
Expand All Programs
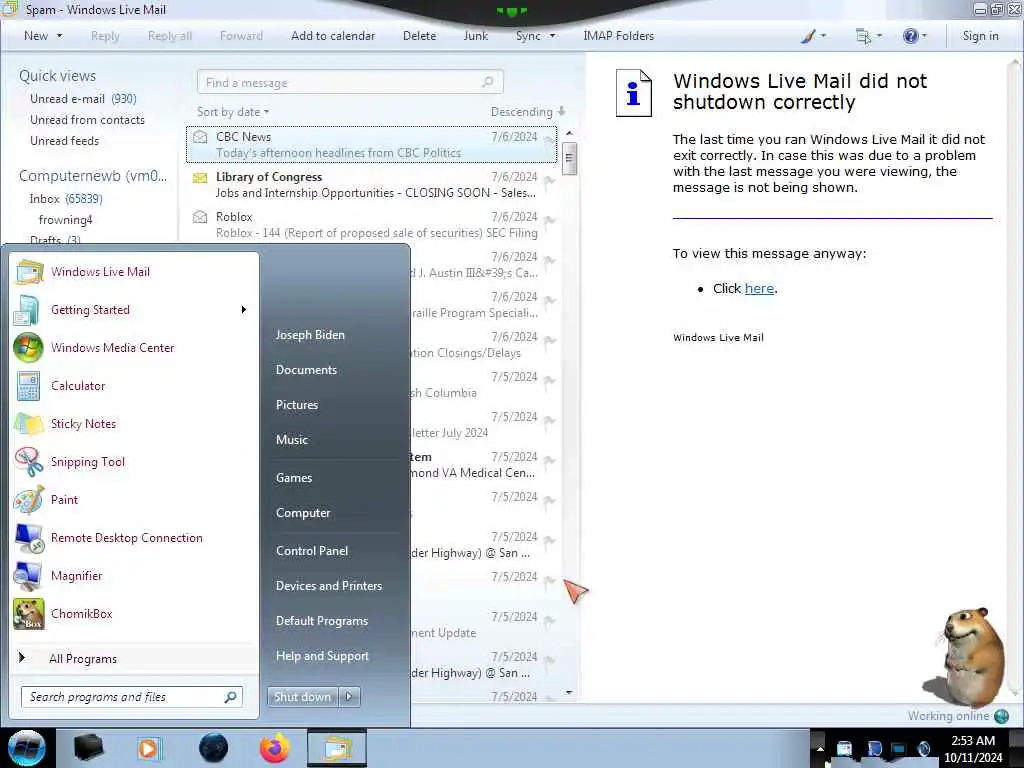[x=82, y=658]
